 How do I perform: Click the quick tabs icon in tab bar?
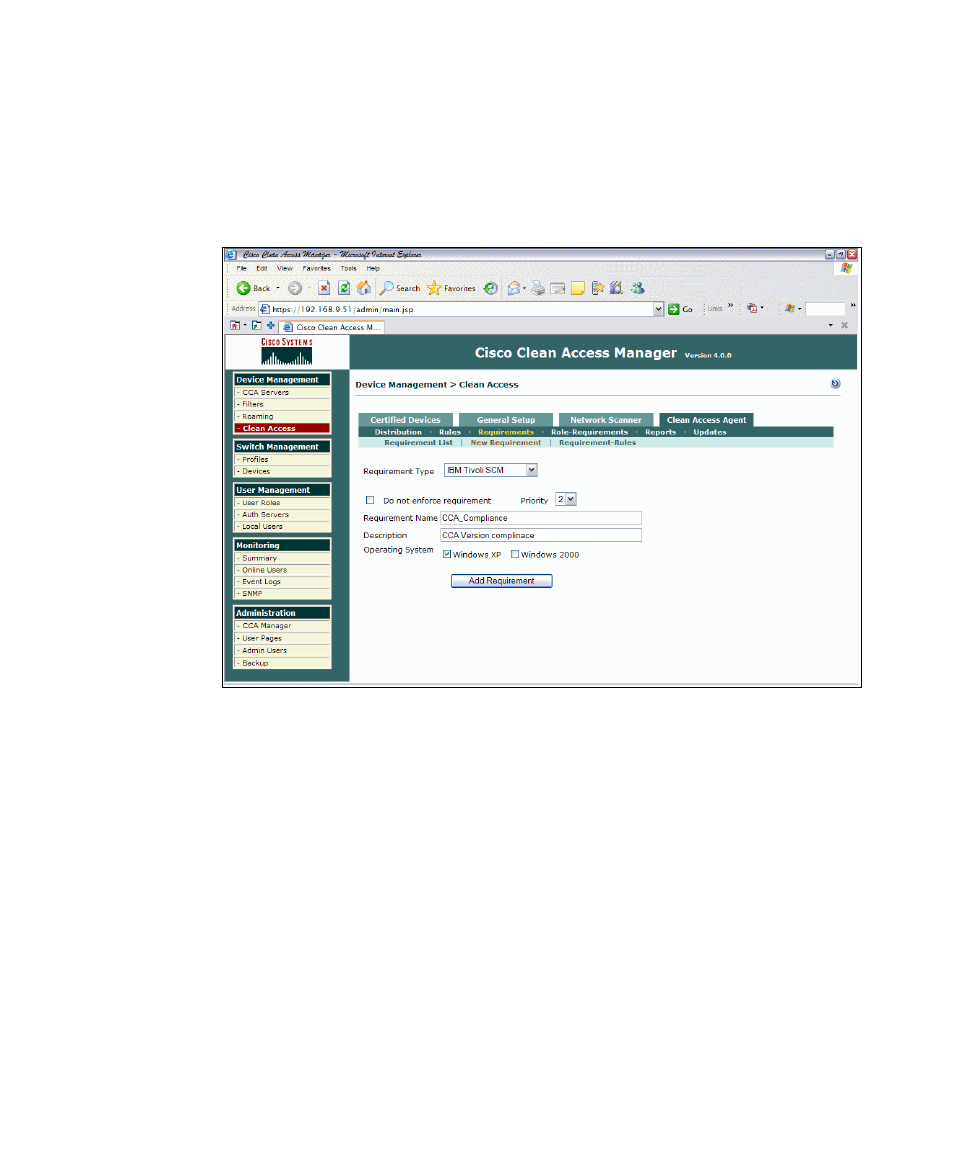[x=256, y=326]
